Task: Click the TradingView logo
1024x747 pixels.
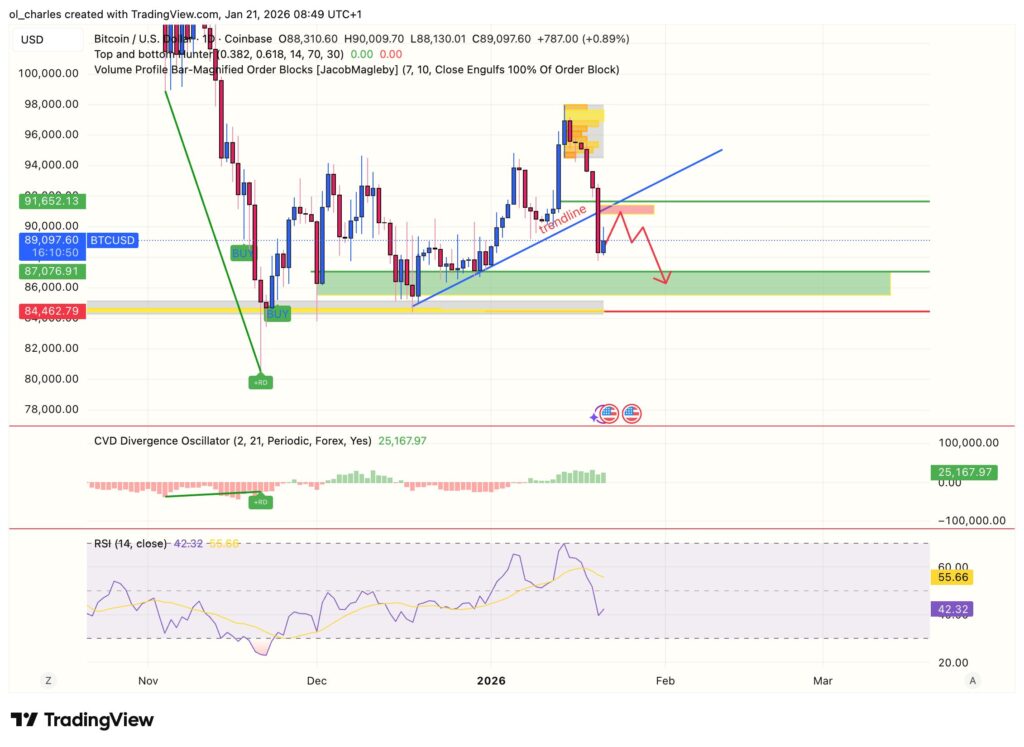Action: point(80,719)
